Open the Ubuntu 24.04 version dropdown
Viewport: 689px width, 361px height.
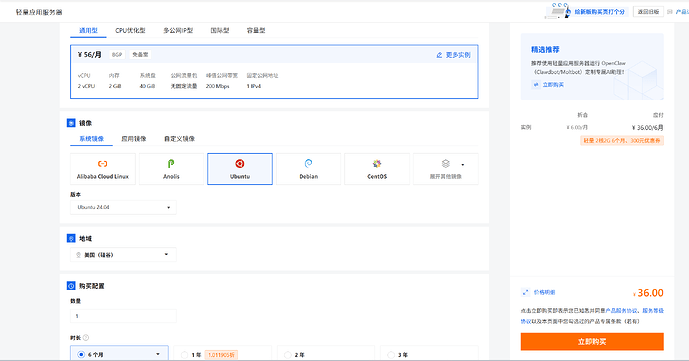[x=123, y=207]
